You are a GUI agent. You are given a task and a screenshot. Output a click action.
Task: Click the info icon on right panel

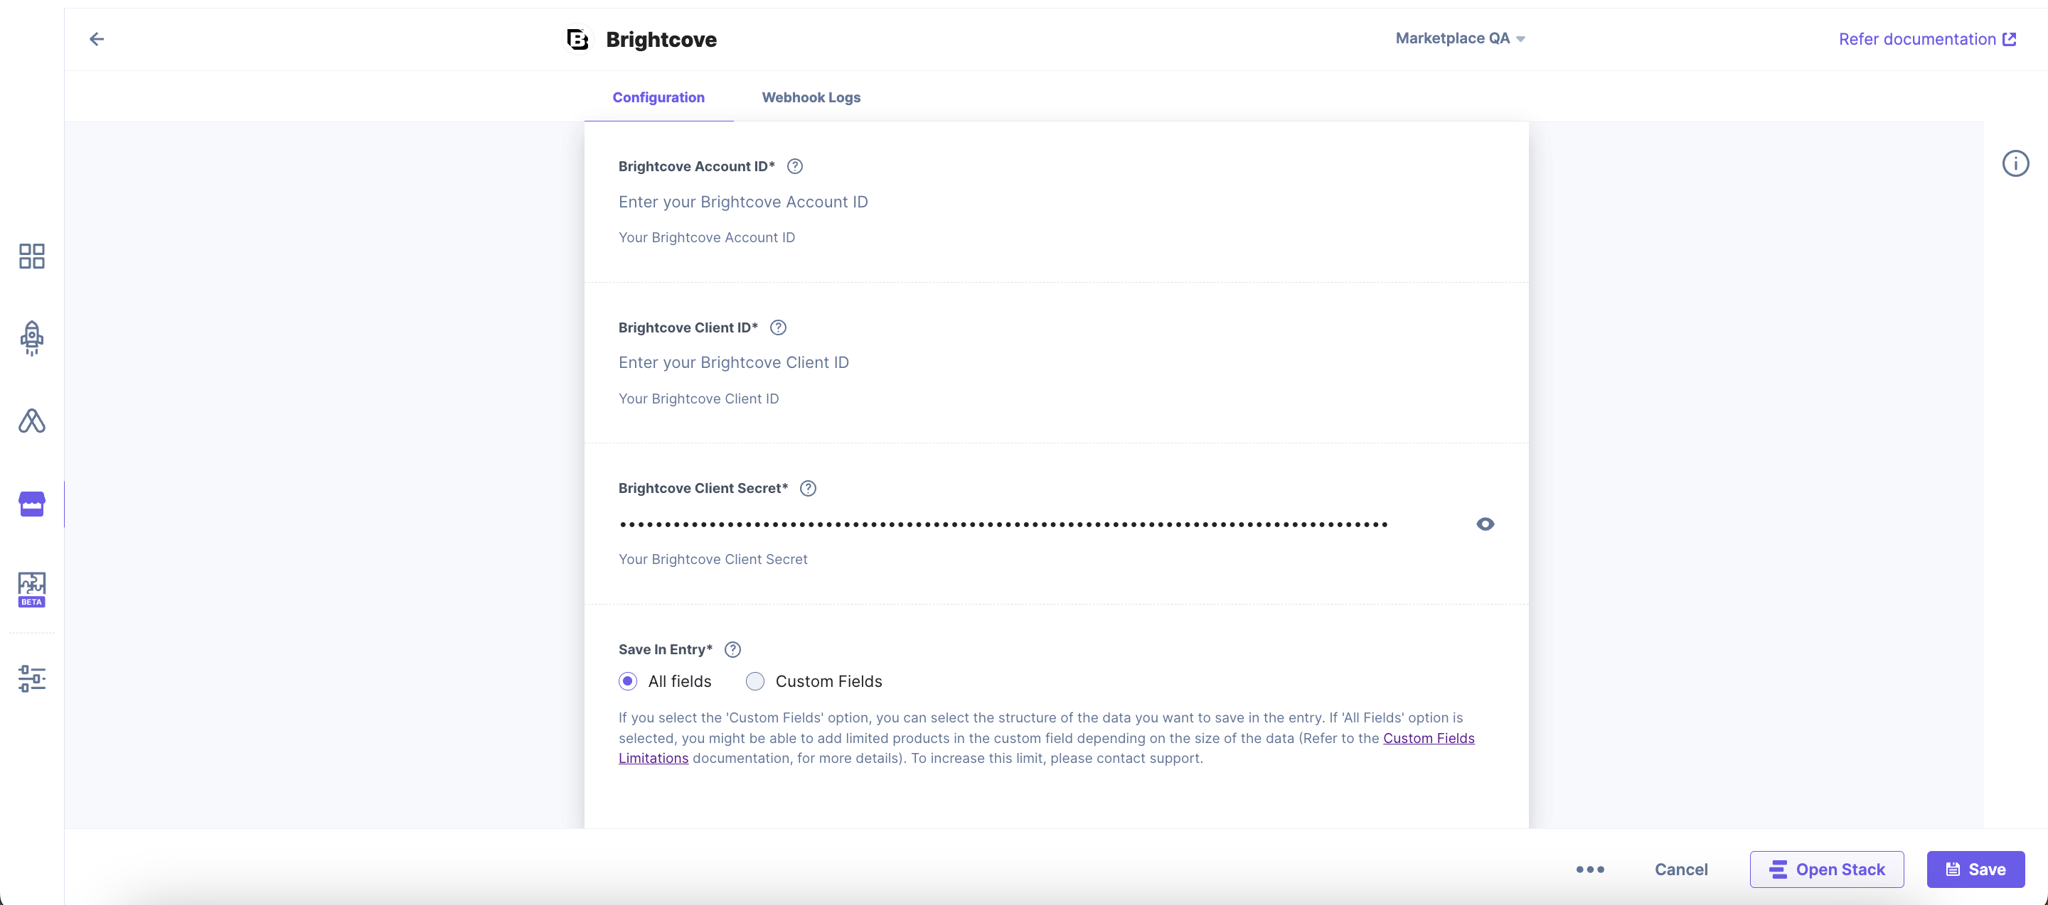(x=2015, y=163)
